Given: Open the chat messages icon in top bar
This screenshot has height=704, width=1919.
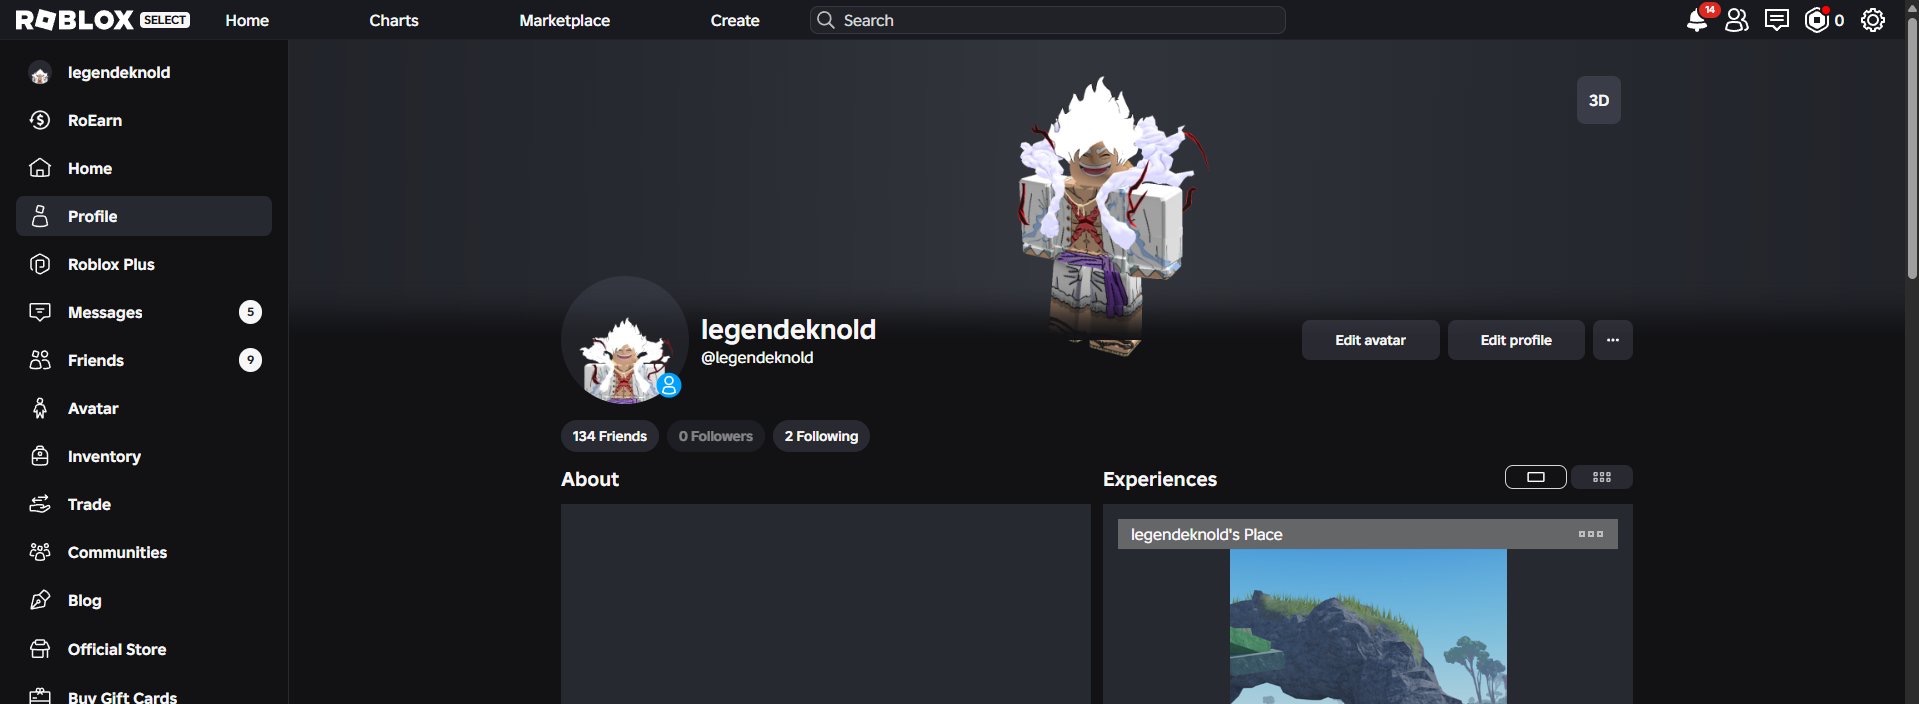Looking at the screenshot, I should 1777,20.
